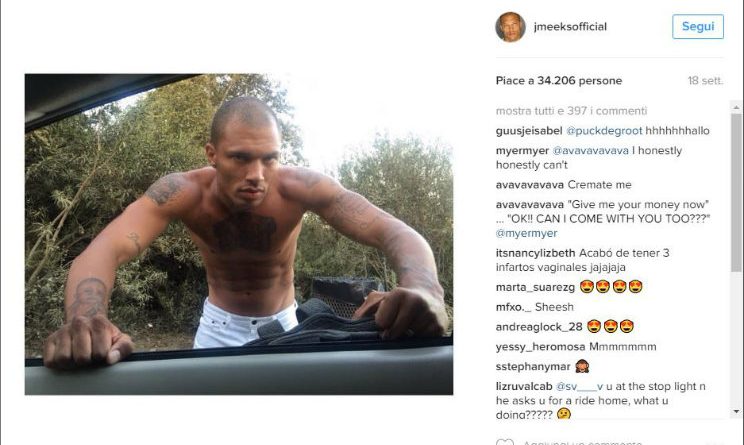Screen dimensions: 744x445
Task: Click the scrollbar up arrow in comments
Action: 736,108
